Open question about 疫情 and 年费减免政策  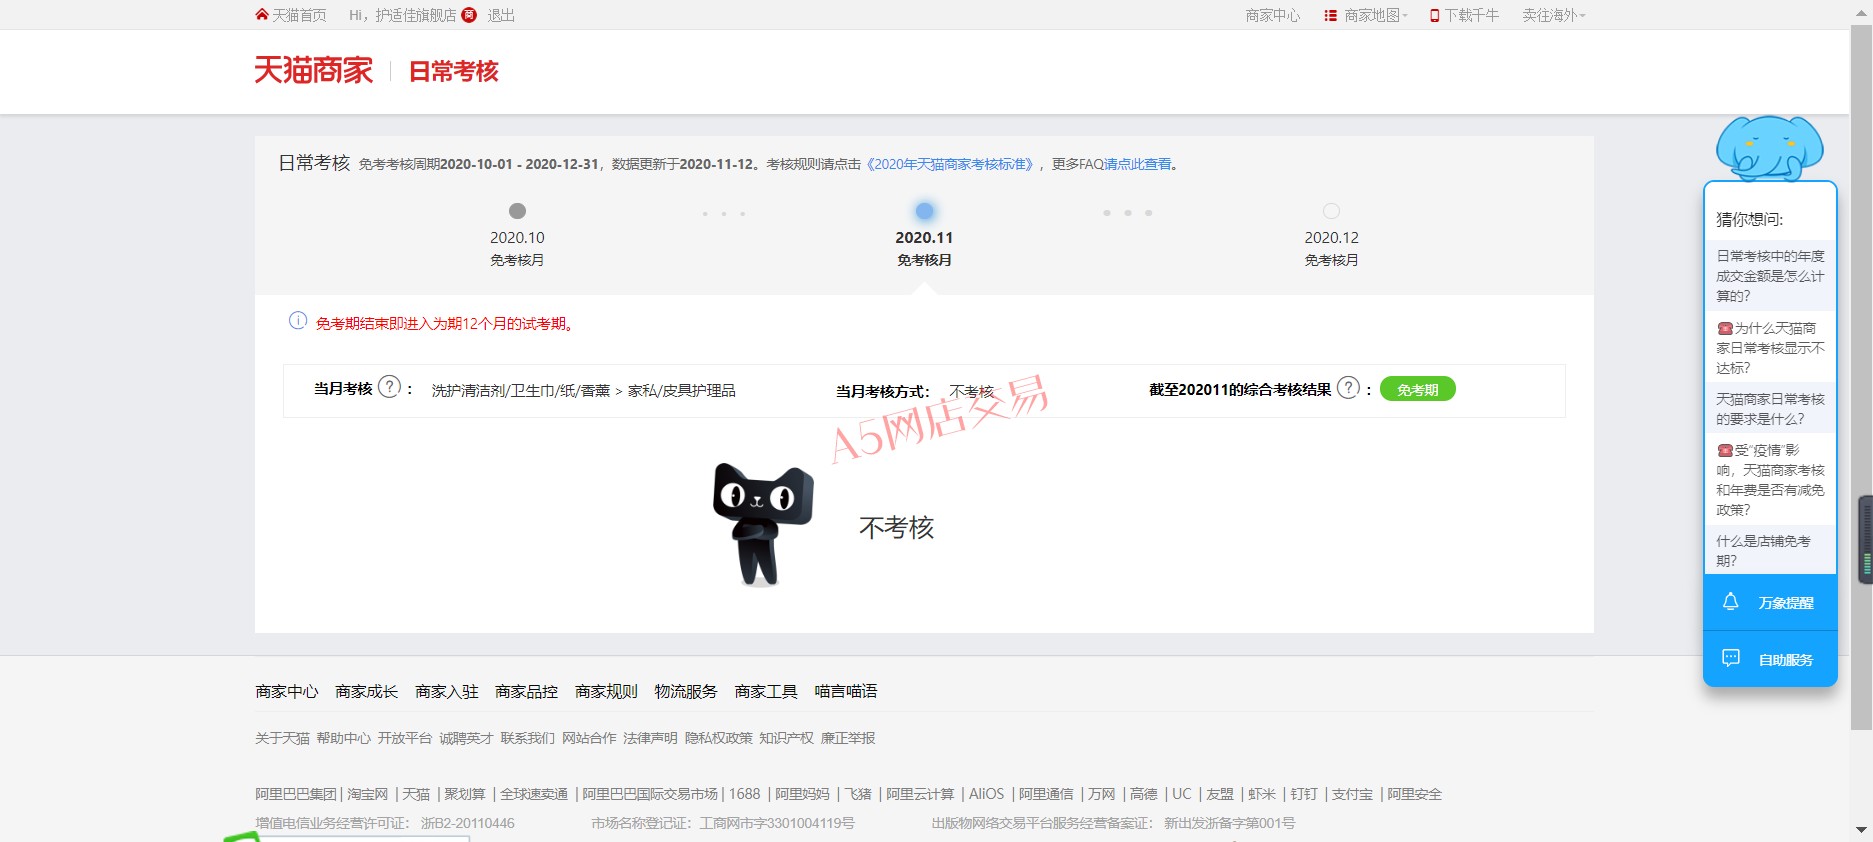tap(1770, 480)
